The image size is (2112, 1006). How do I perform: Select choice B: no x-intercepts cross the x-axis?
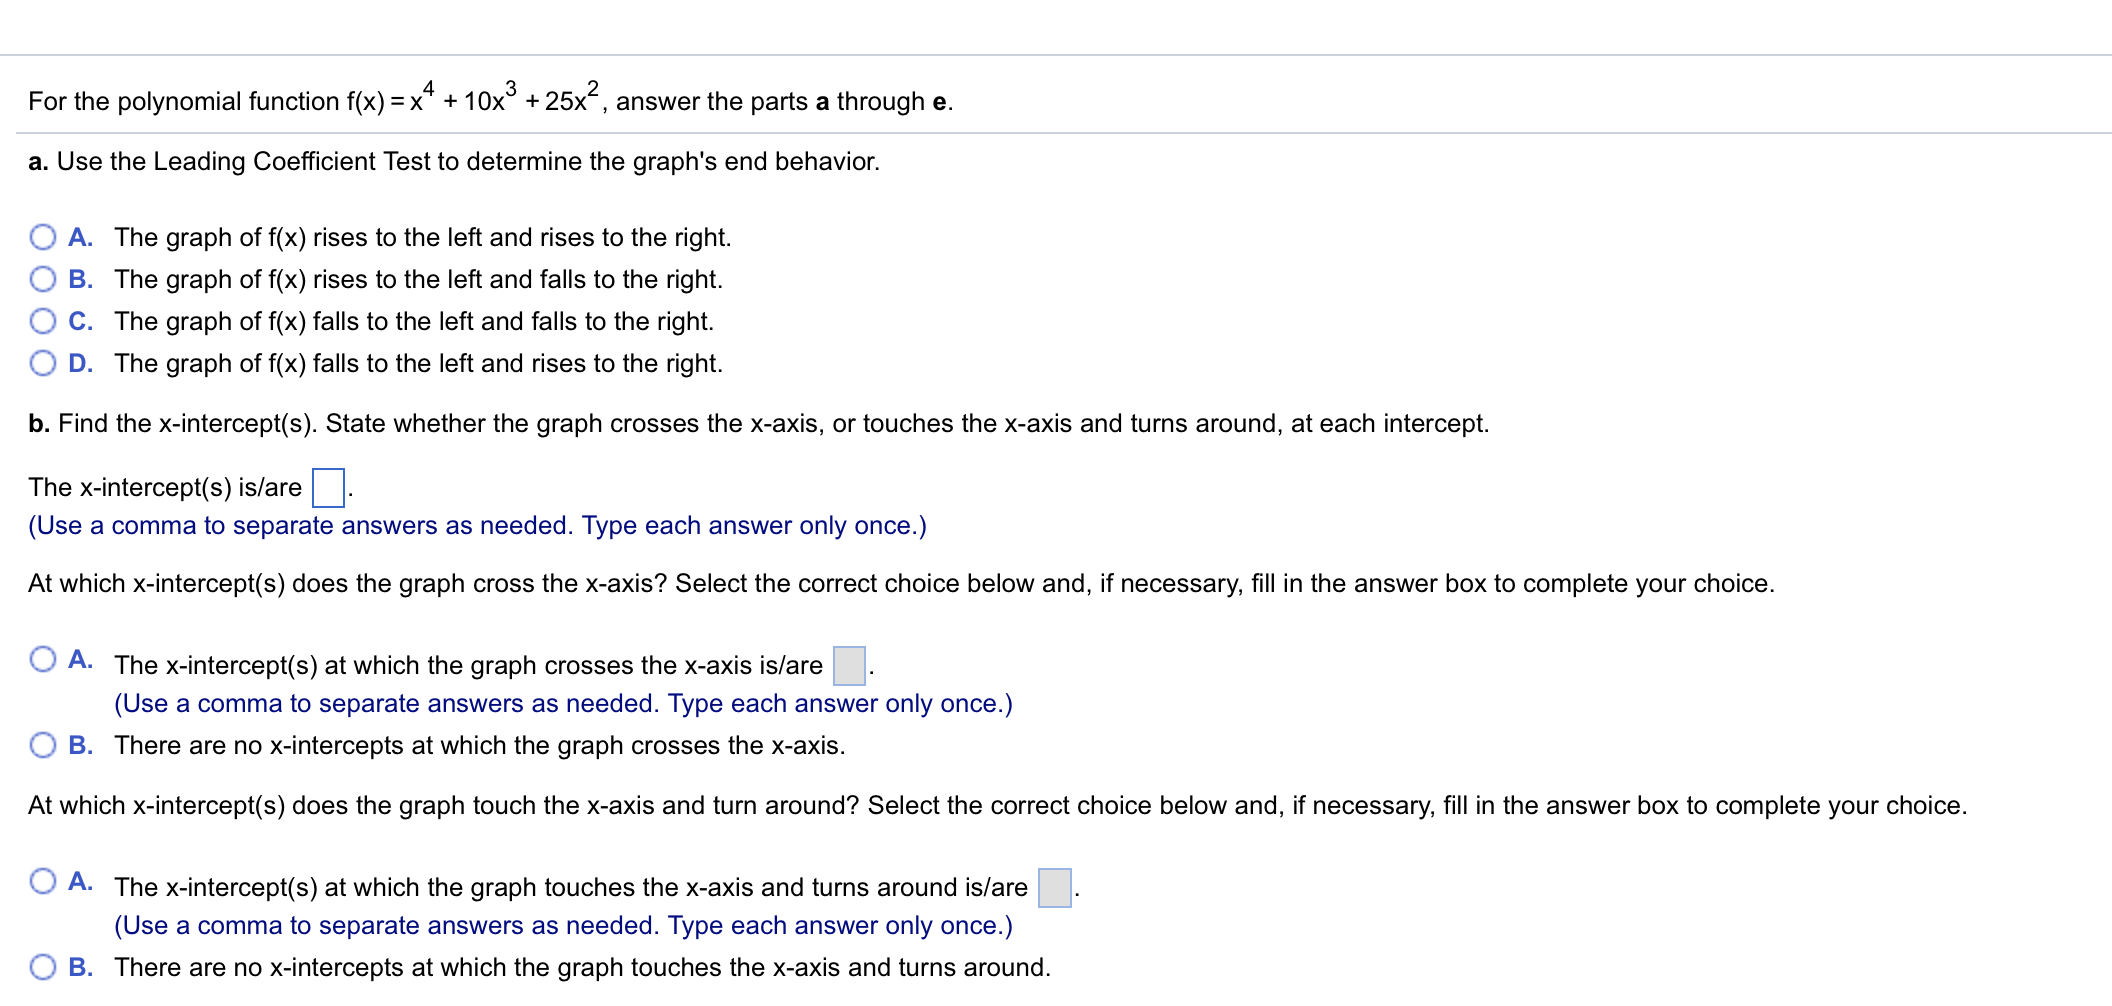43,744
